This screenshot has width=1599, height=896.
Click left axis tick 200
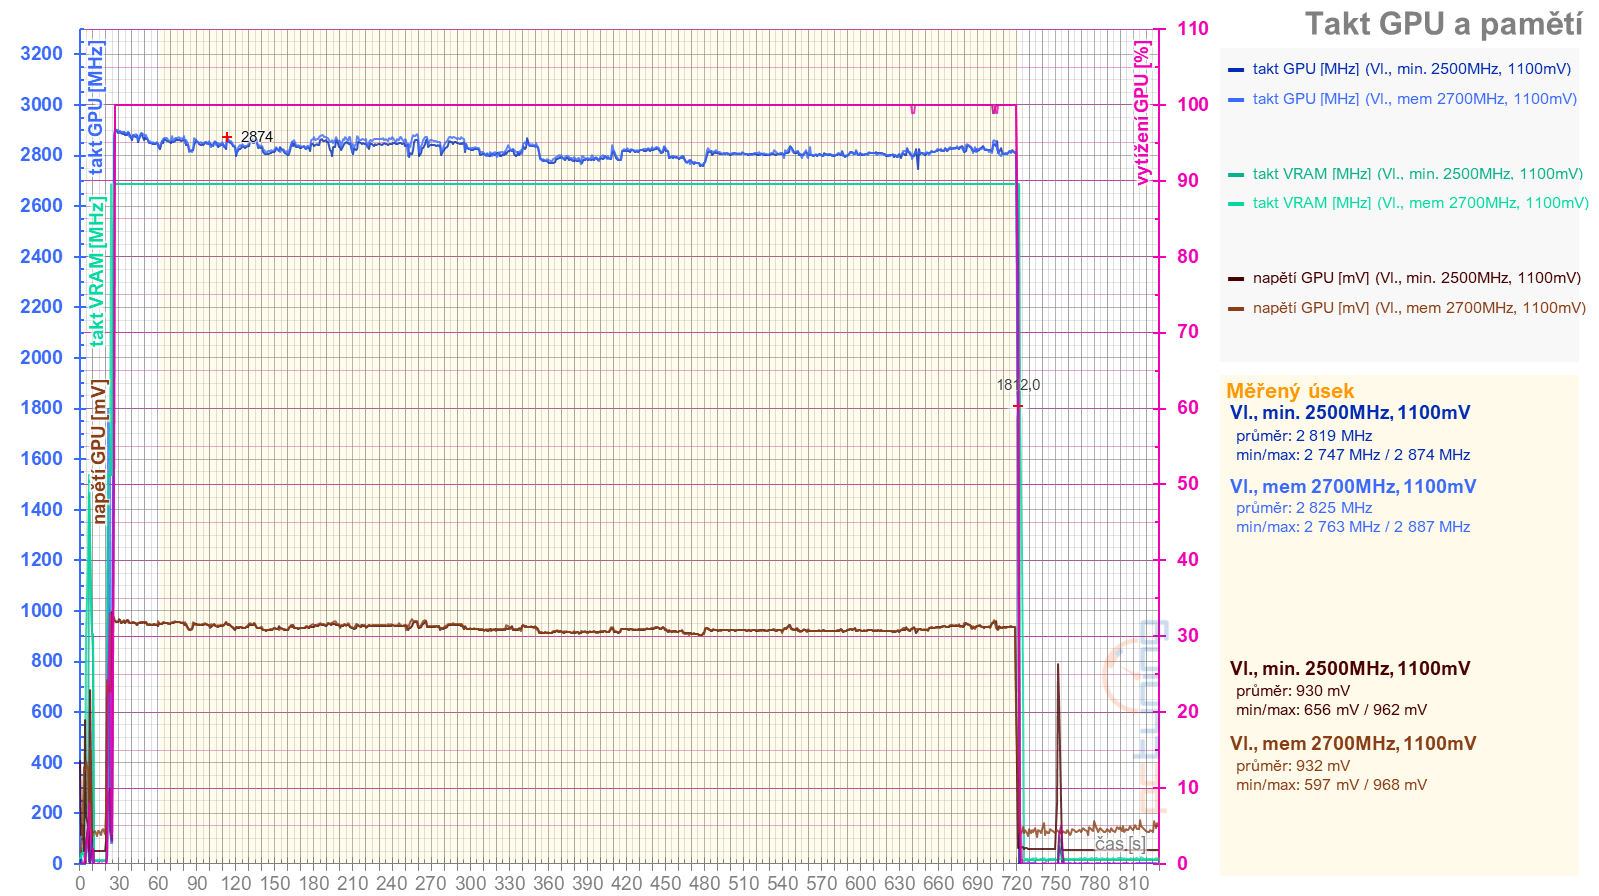[x=47, y=813]
